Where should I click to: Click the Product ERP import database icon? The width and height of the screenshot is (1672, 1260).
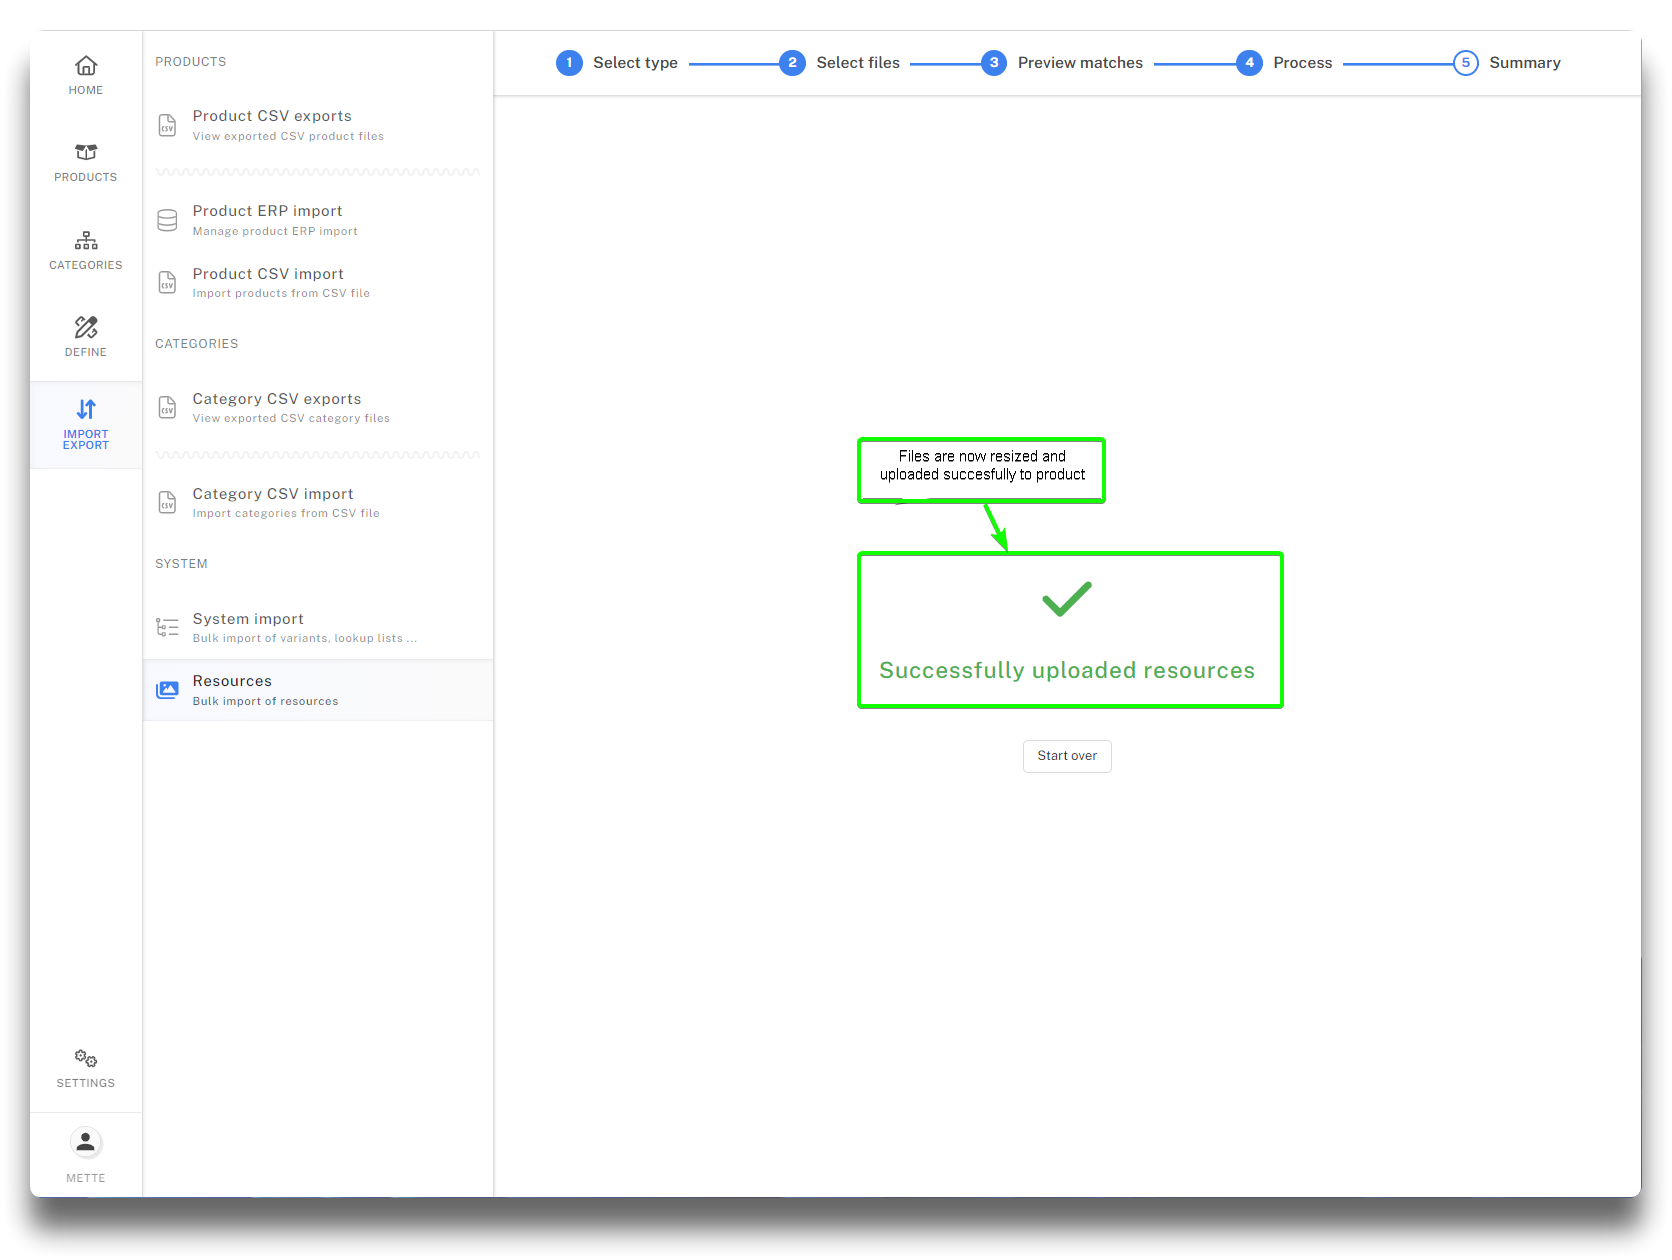click(167, 220)
